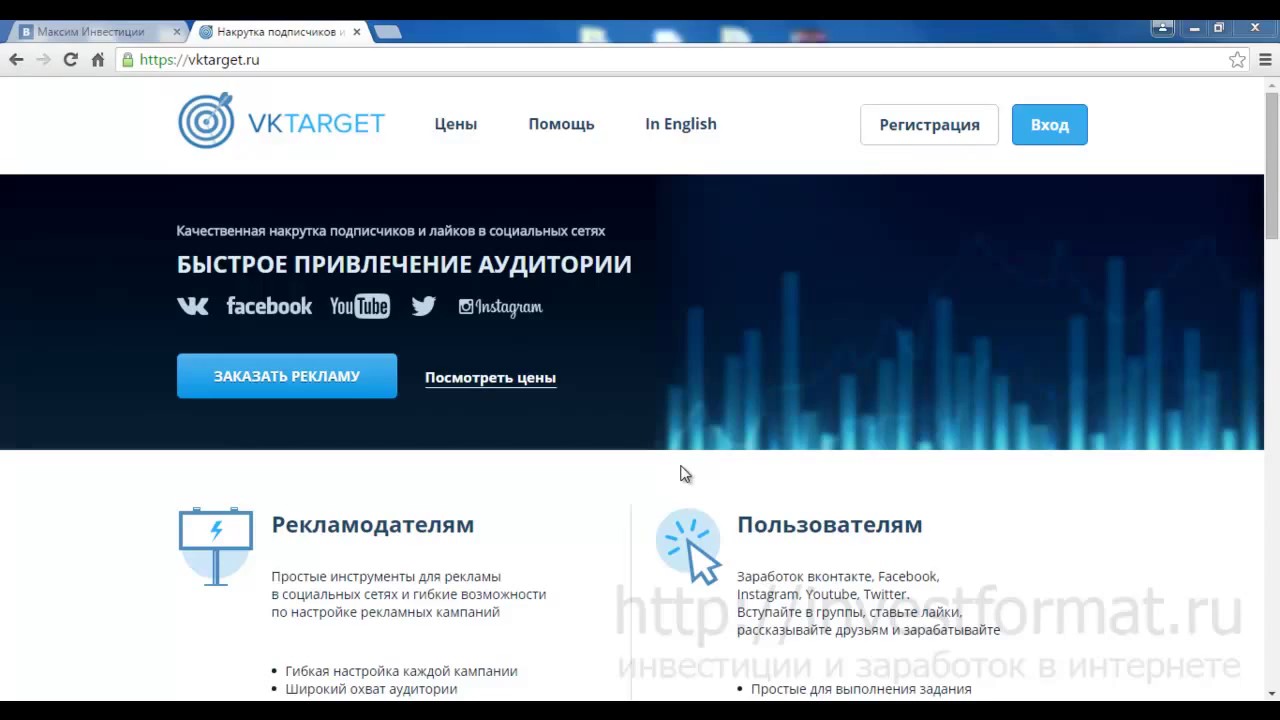Go back with browser back arrow
The width and height of the screenshot is (1280, 720).
(x=16, y=60)
